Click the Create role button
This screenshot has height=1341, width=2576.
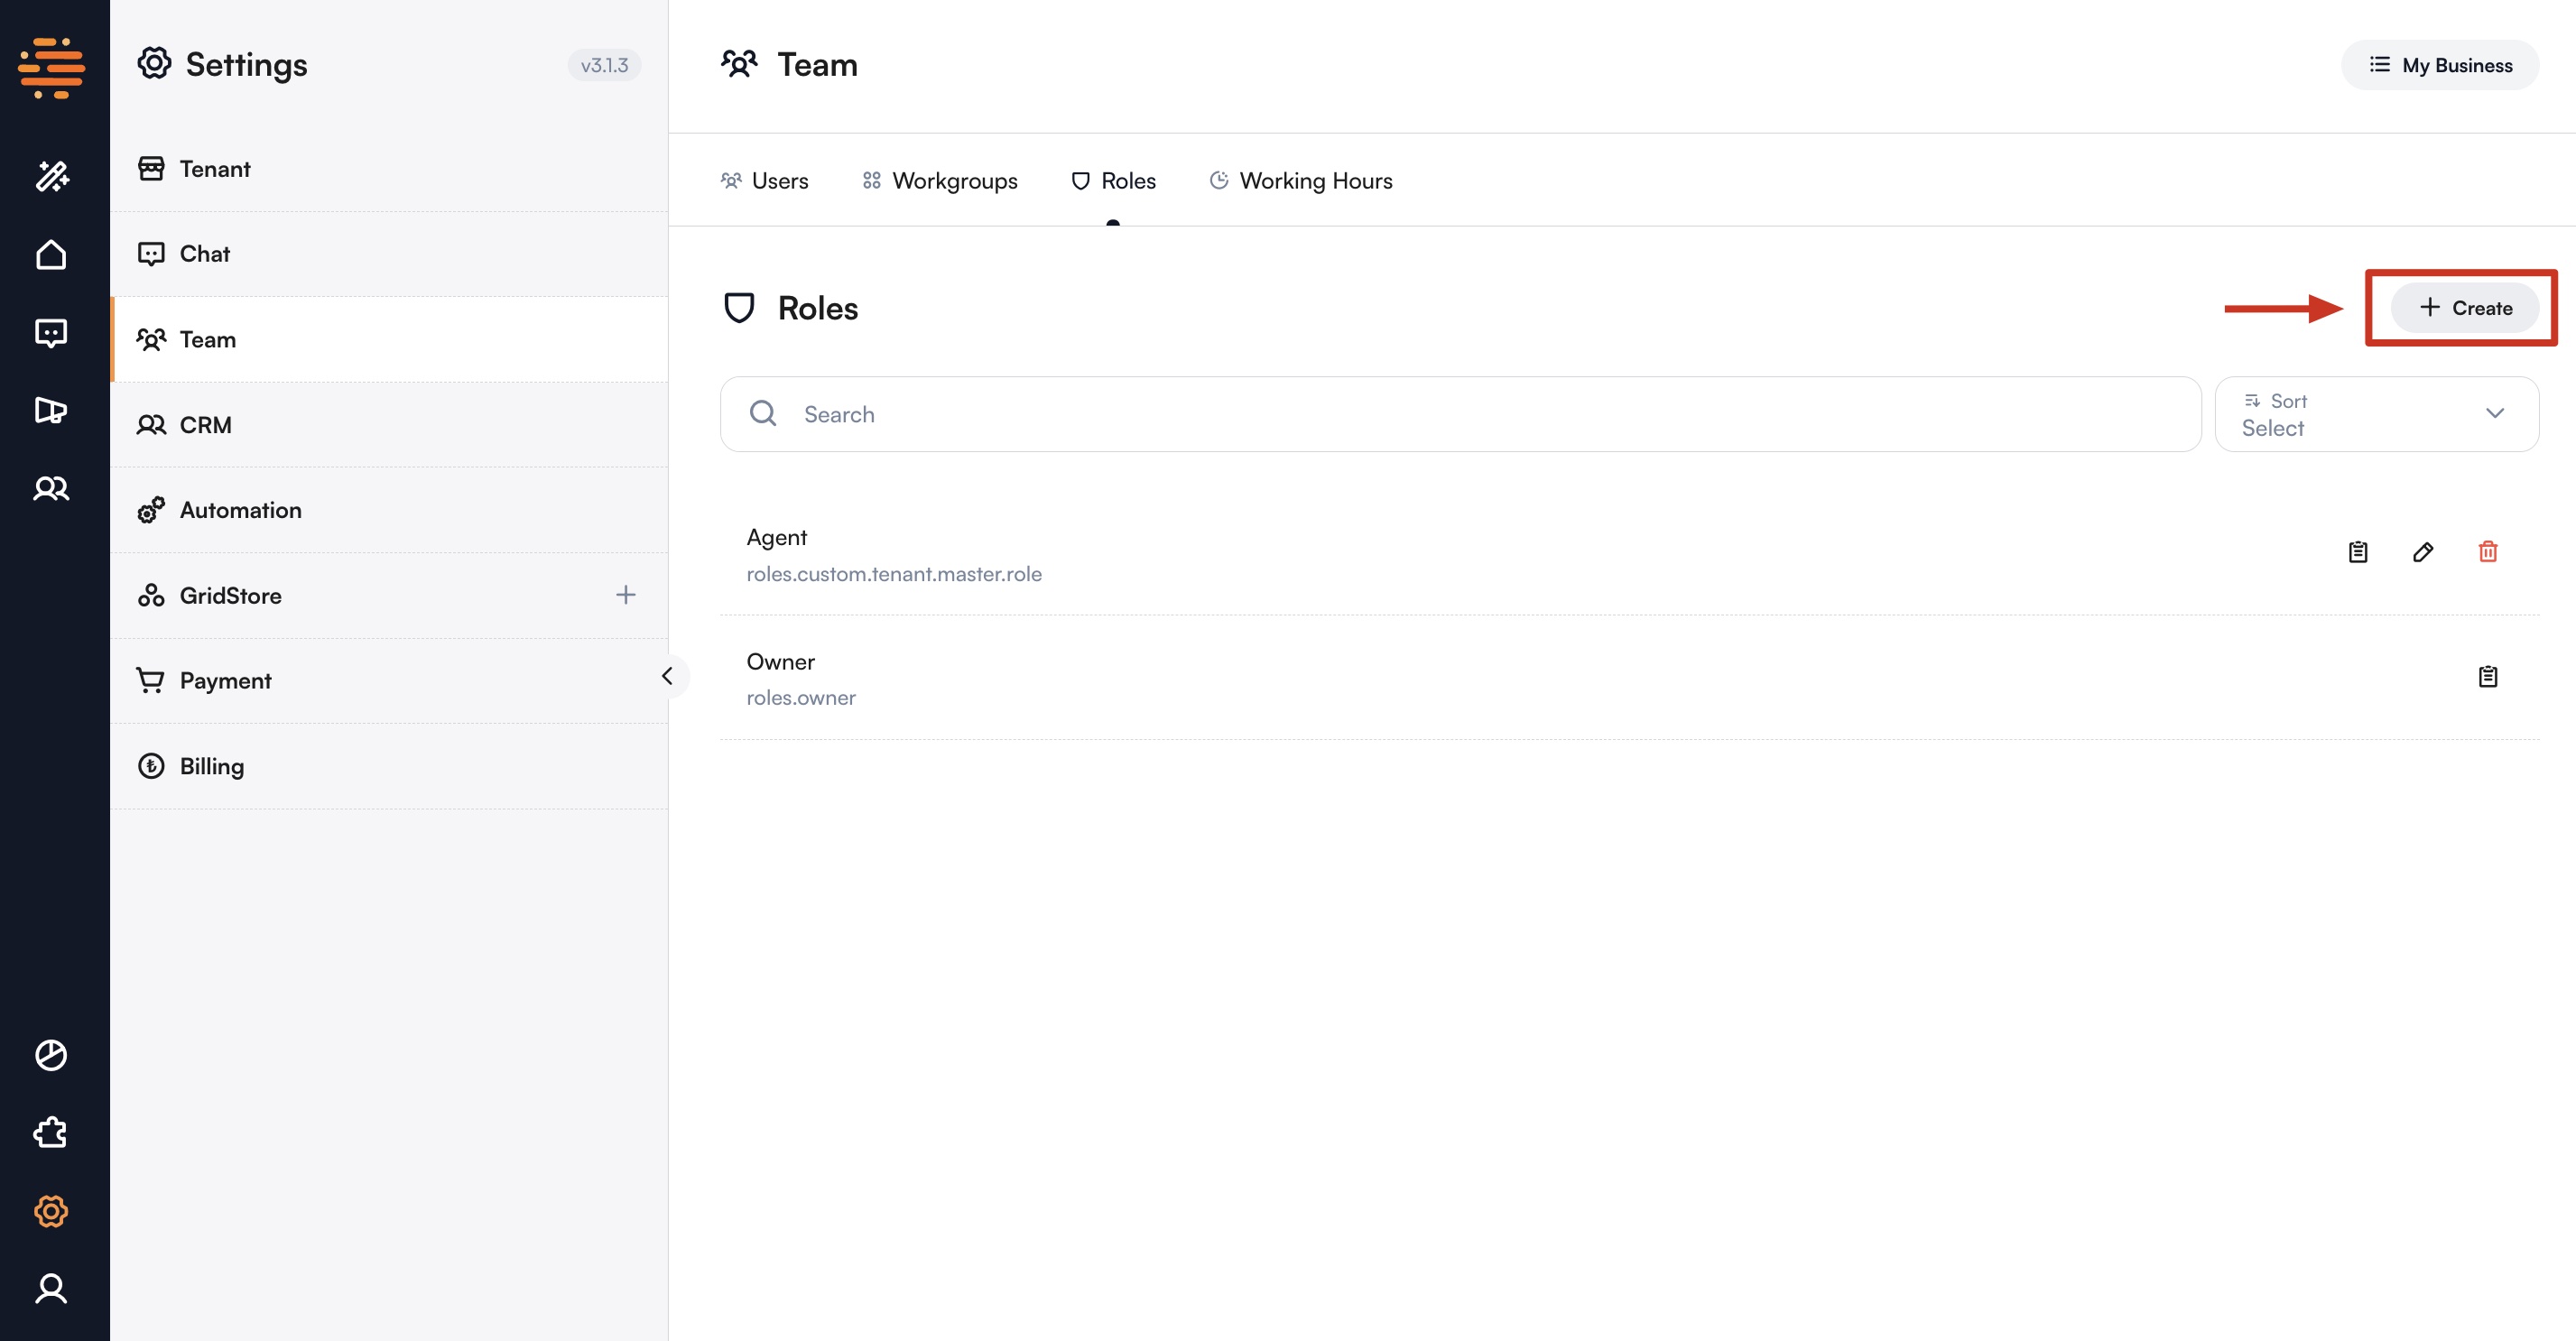2464,308
